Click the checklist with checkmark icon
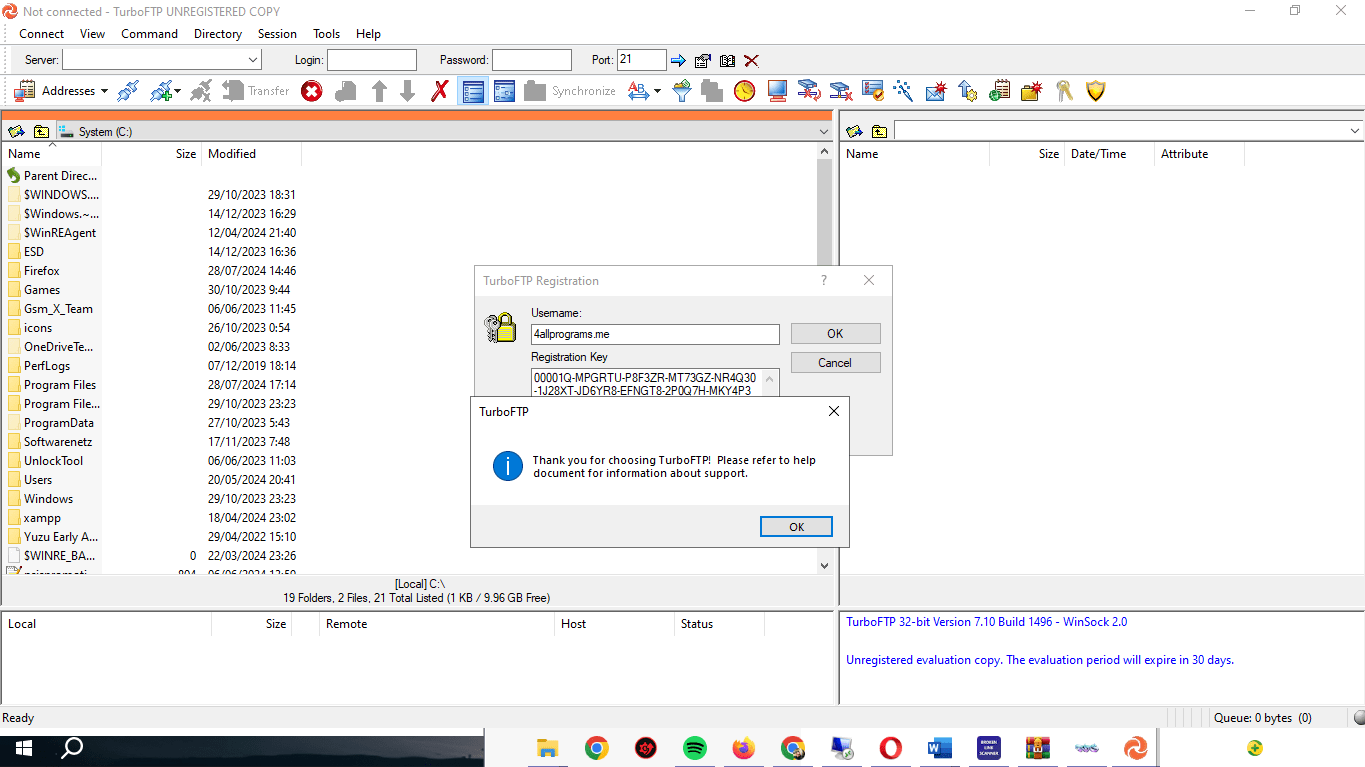 [x=873, y=91]
